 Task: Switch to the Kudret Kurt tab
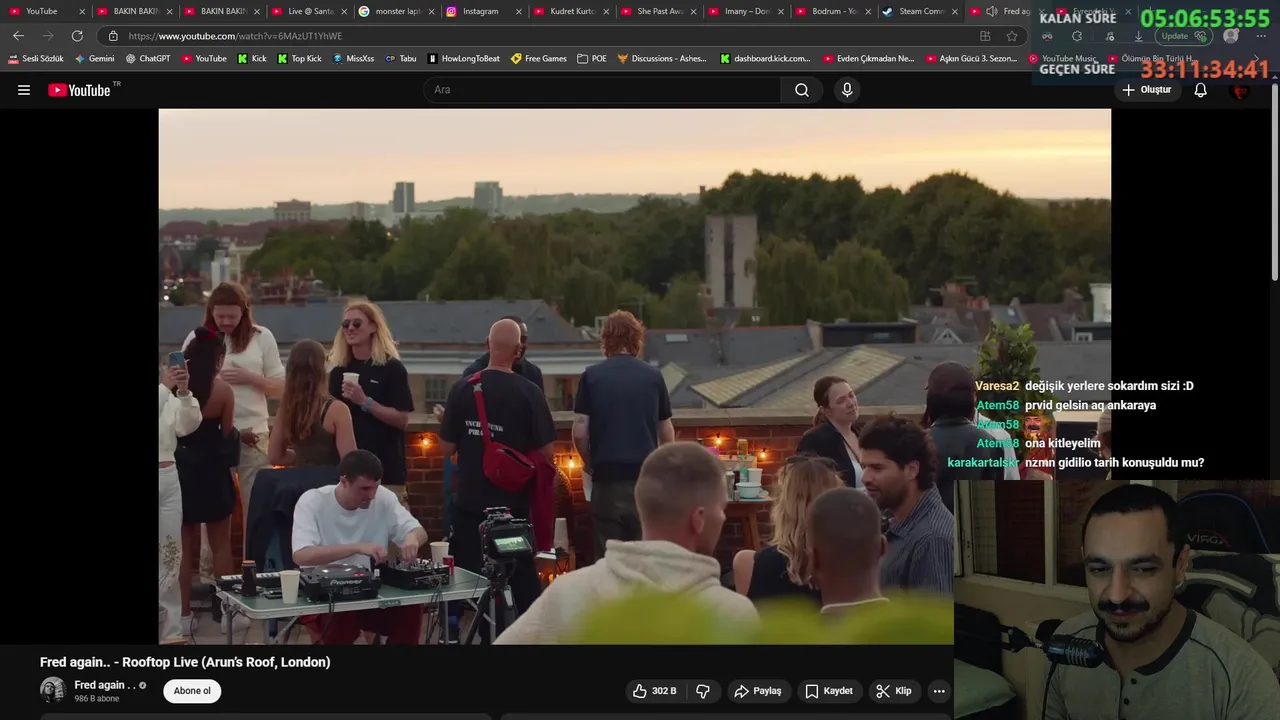tap(570, 11)
